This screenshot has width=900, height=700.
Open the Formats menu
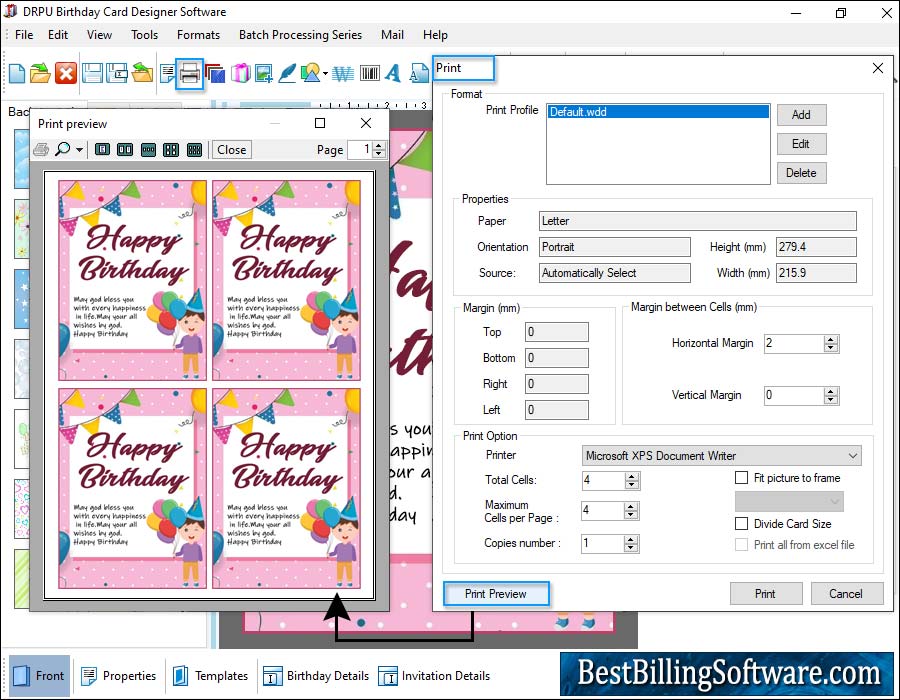coord(198,35)
